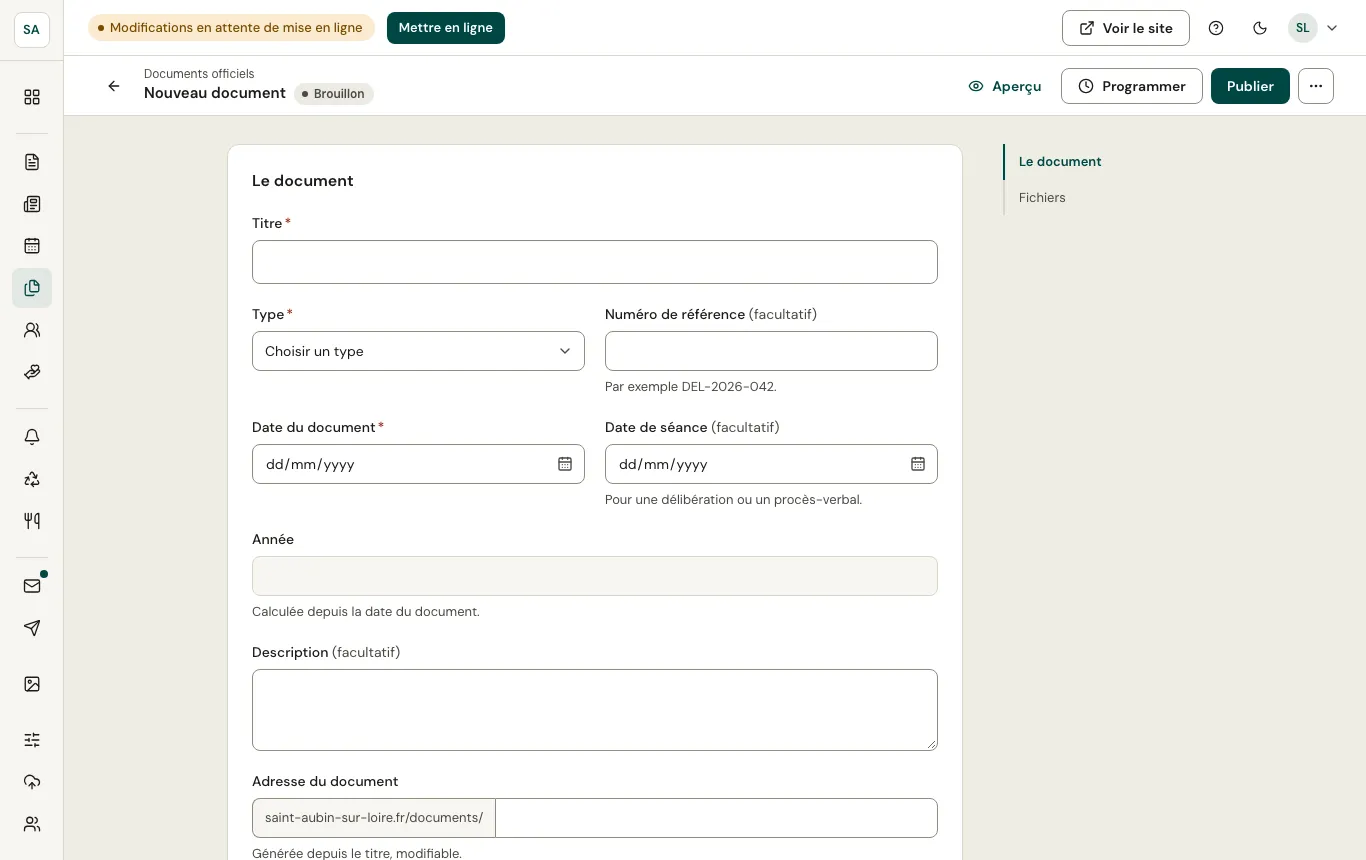Focus the Titre input field

click(x=595, y=262)
